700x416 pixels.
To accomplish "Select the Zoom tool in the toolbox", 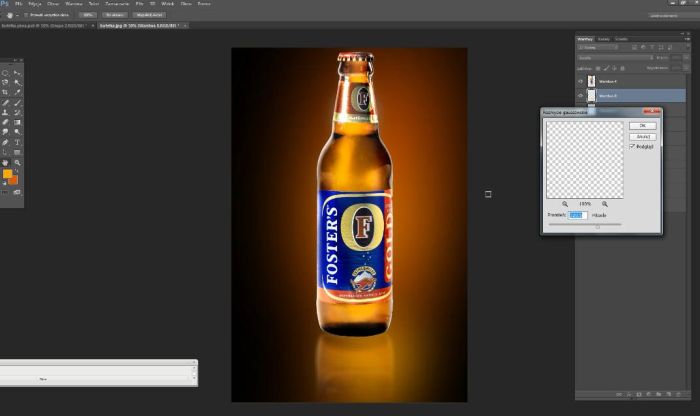I will [x=18, y=162].
